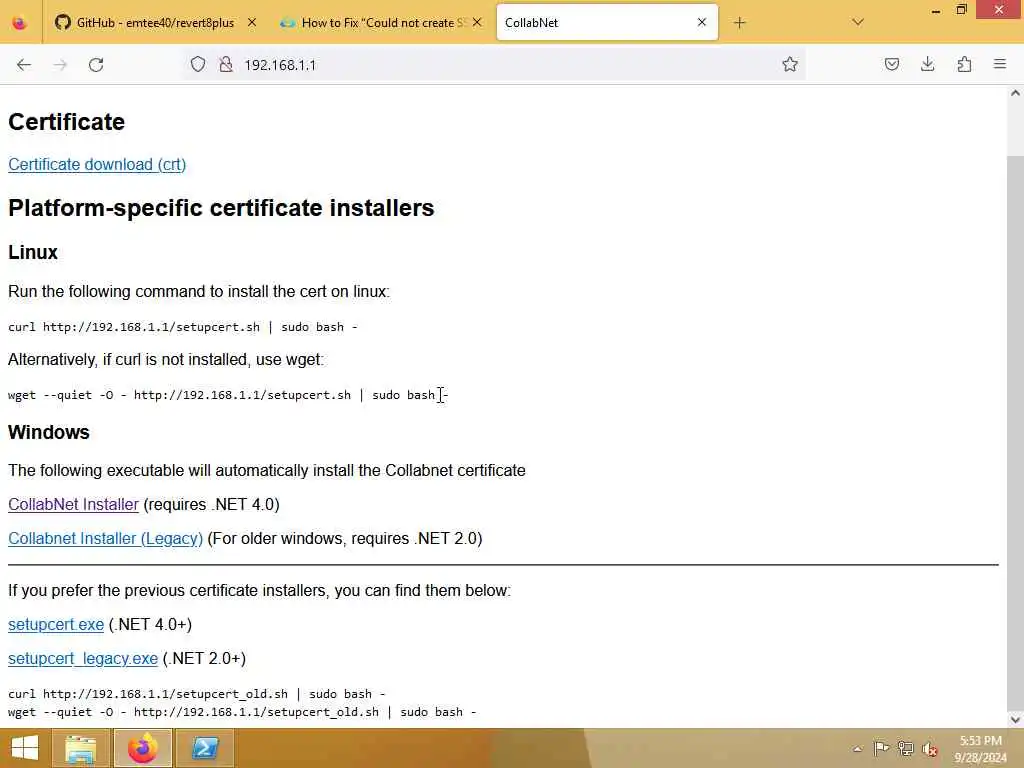Open File Explorer from the taskbar
Viewport: 1024px width, 768px height.
pyautogui.click(x=80, y=748)
